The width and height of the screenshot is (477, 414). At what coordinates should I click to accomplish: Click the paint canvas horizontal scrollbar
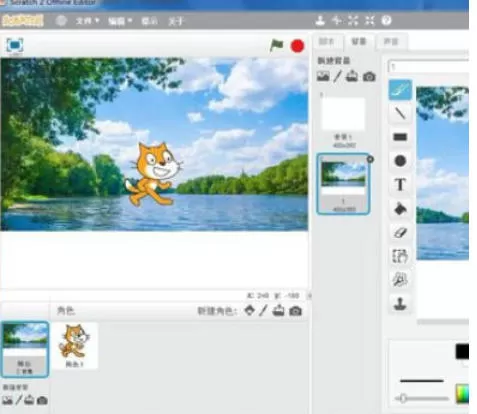(443, 322)
